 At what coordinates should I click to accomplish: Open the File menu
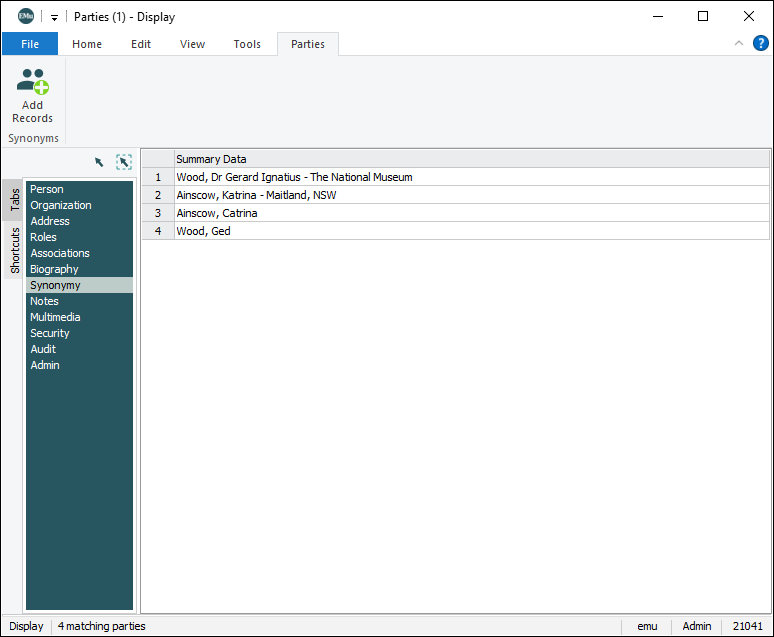30,44
